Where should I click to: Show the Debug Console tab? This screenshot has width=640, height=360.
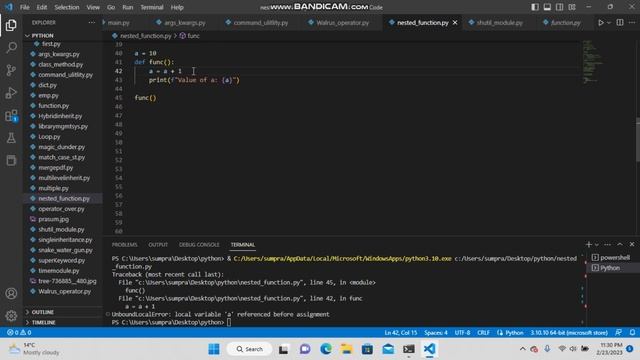click(x=199, y=245)
